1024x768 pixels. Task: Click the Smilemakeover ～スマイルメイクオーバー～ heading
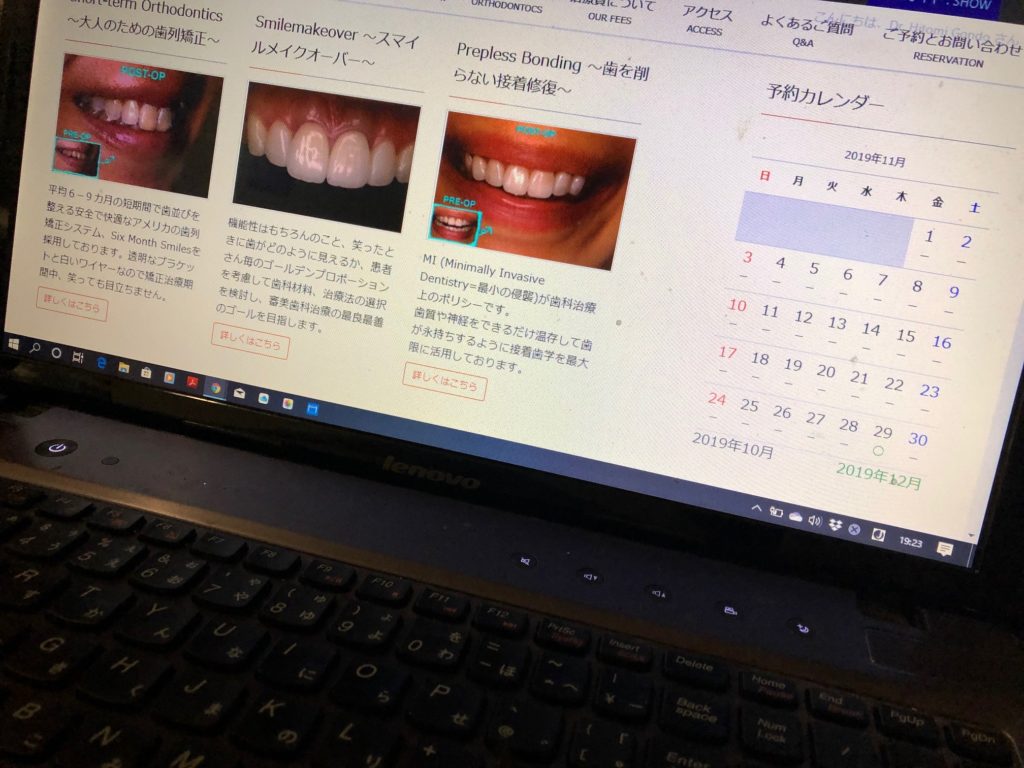point(333,42)
